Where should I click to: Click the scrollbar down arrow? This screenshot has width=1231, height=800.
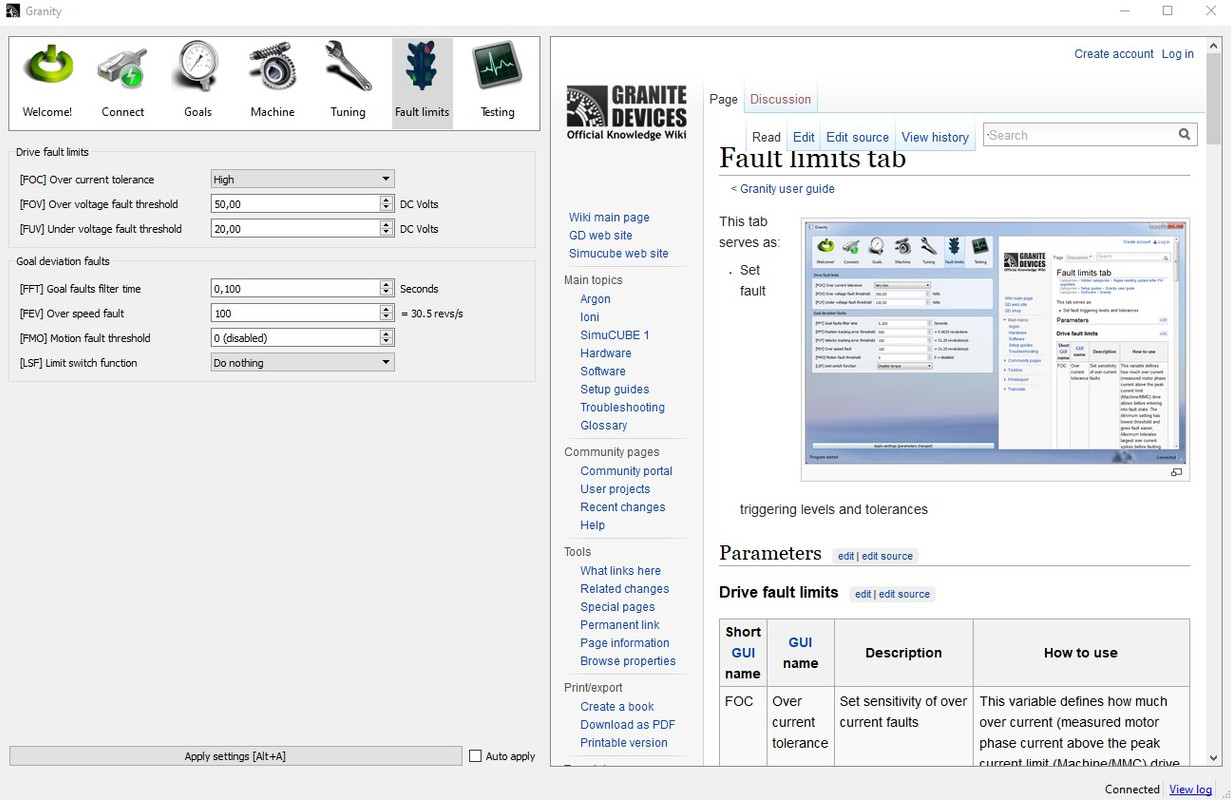(x=1214, y=759)
